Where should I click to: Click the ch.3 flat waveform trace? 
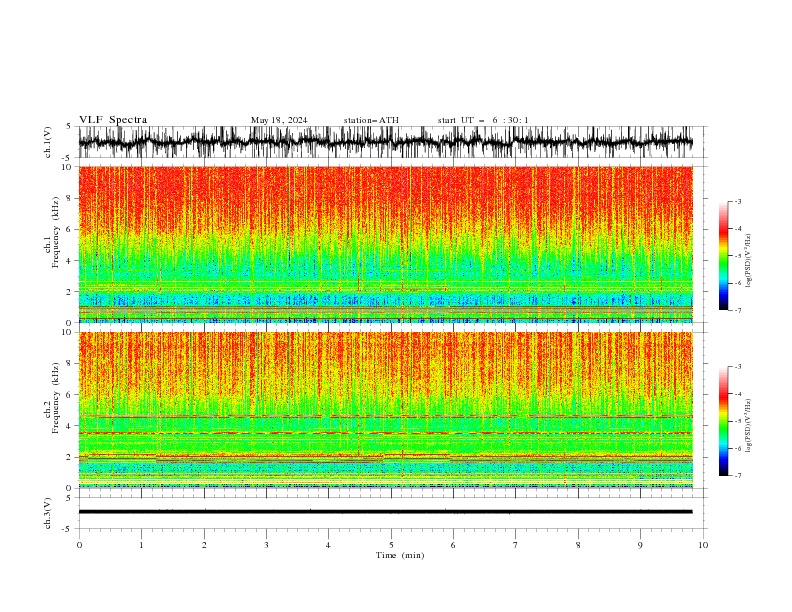[385, 512]
